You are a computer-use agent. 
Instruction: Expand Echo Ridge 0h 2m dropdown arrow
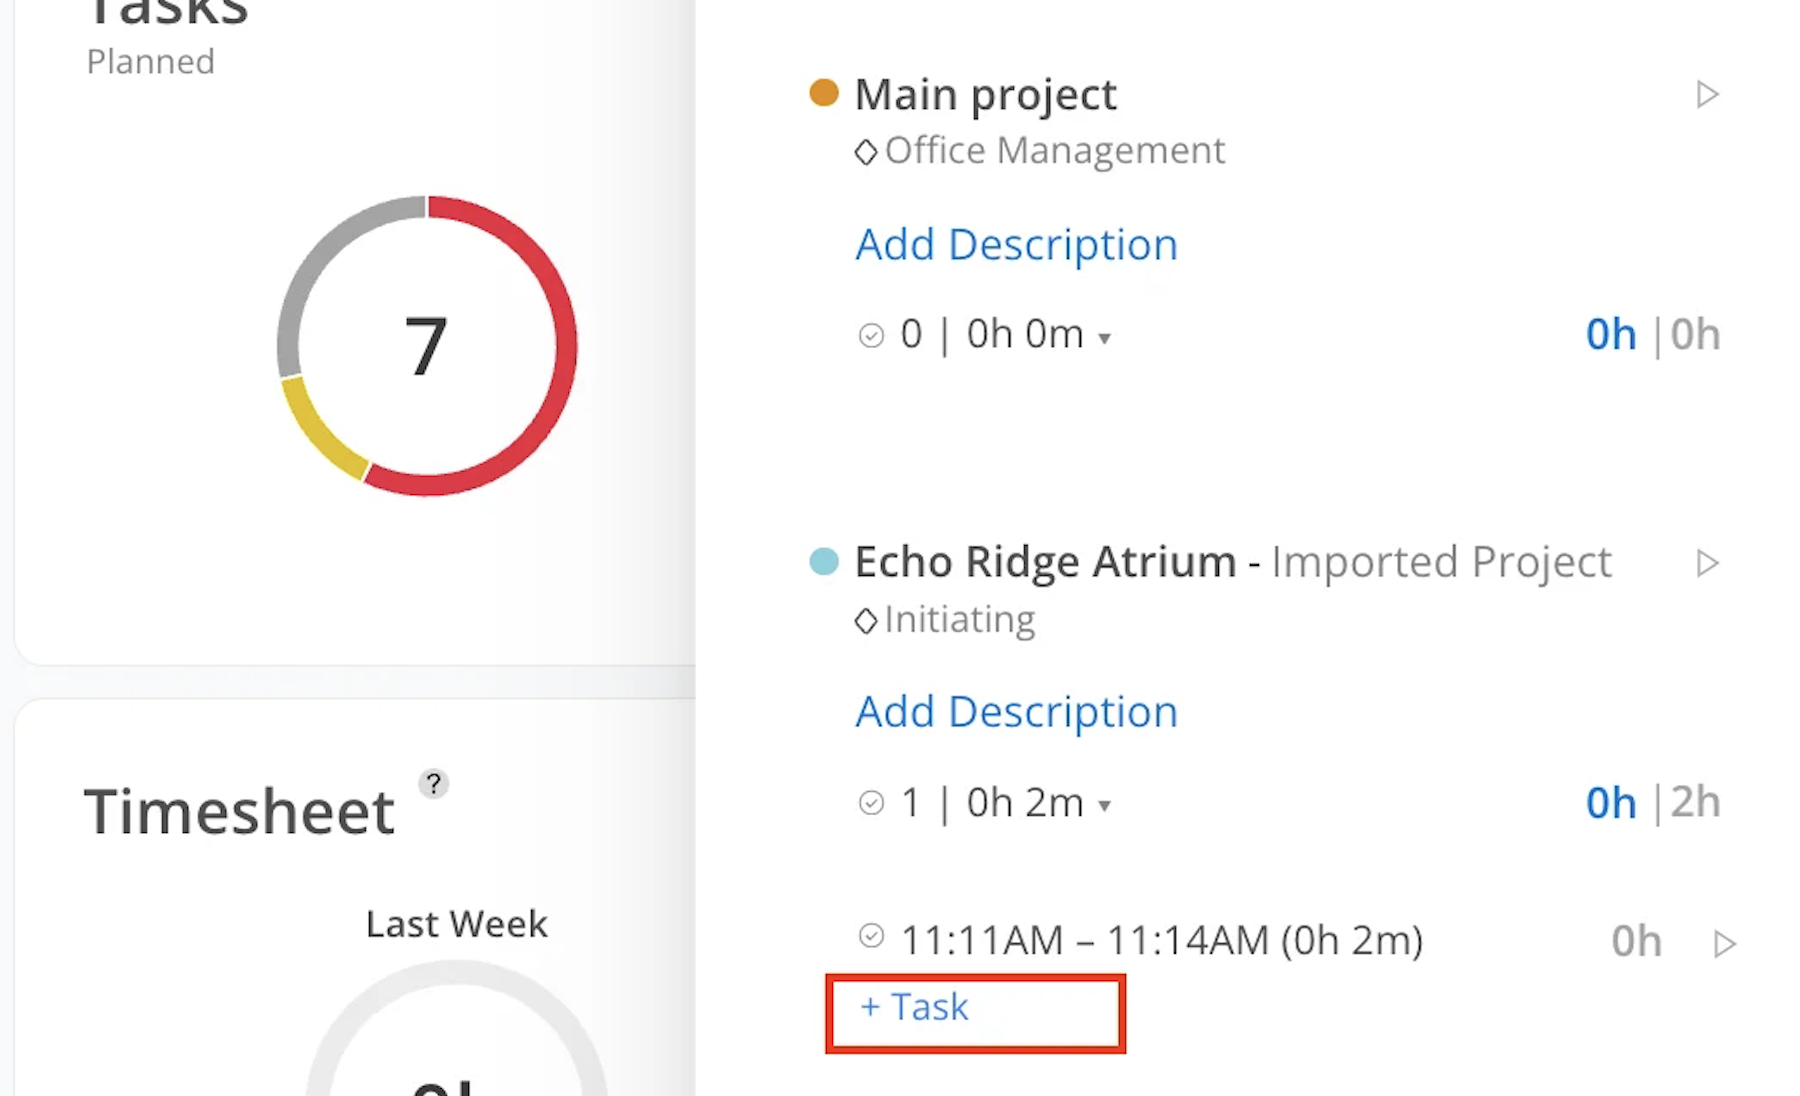[1105, 806]
